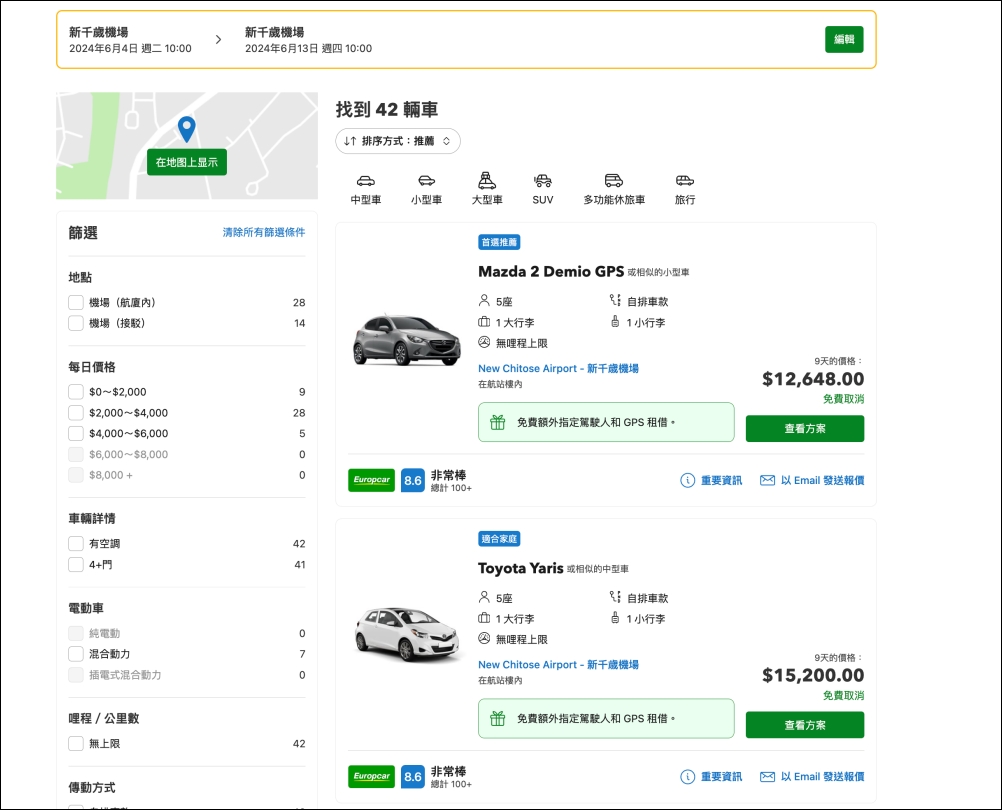Click the 8.6 rating badge on Toyota Yaris card
The image size is (1002, 810).
(413, 777)
